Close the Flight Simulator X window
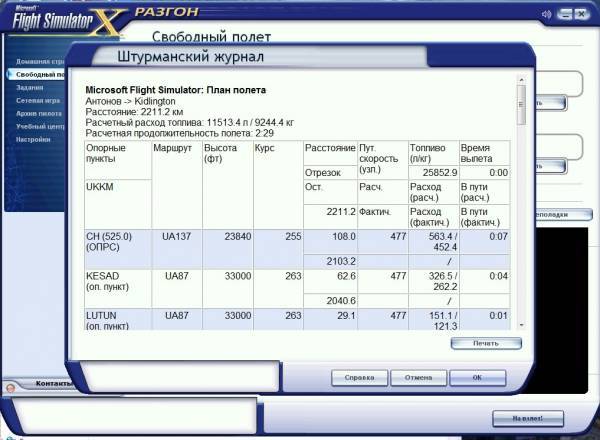This screenshot has width=600, height=440. (x=583, y=14)
